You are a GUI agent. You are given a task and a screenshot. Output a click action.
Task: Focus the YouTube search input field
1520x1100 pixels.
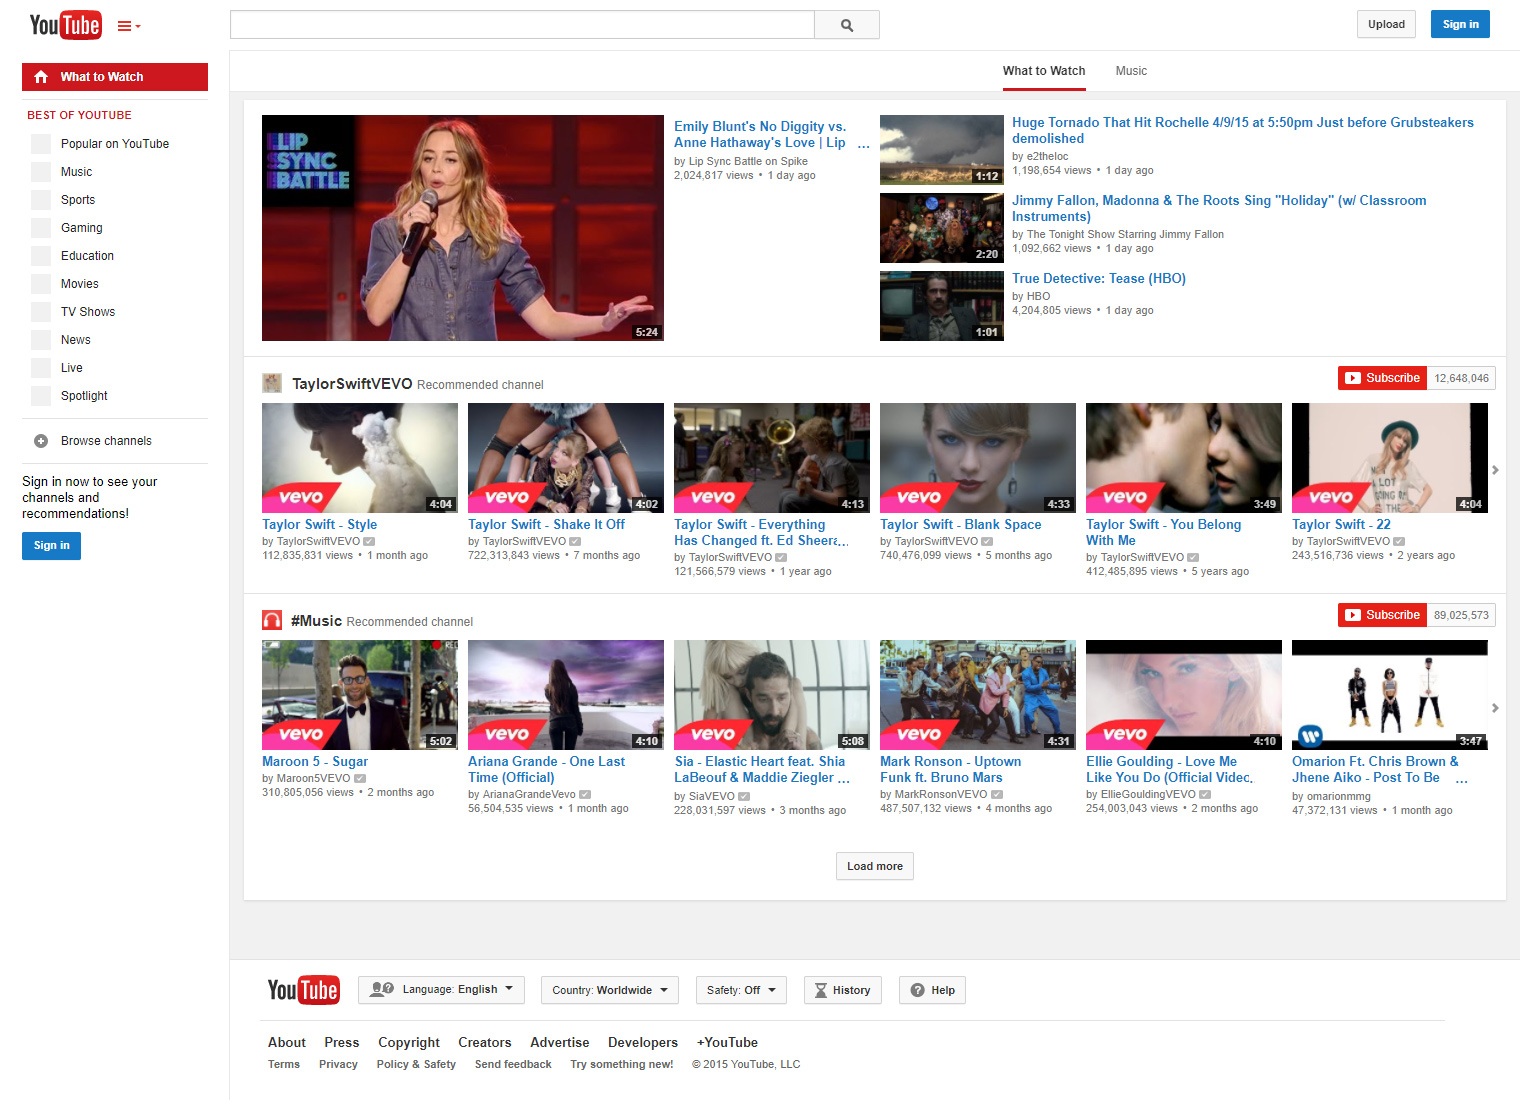(x=522, y=25)
